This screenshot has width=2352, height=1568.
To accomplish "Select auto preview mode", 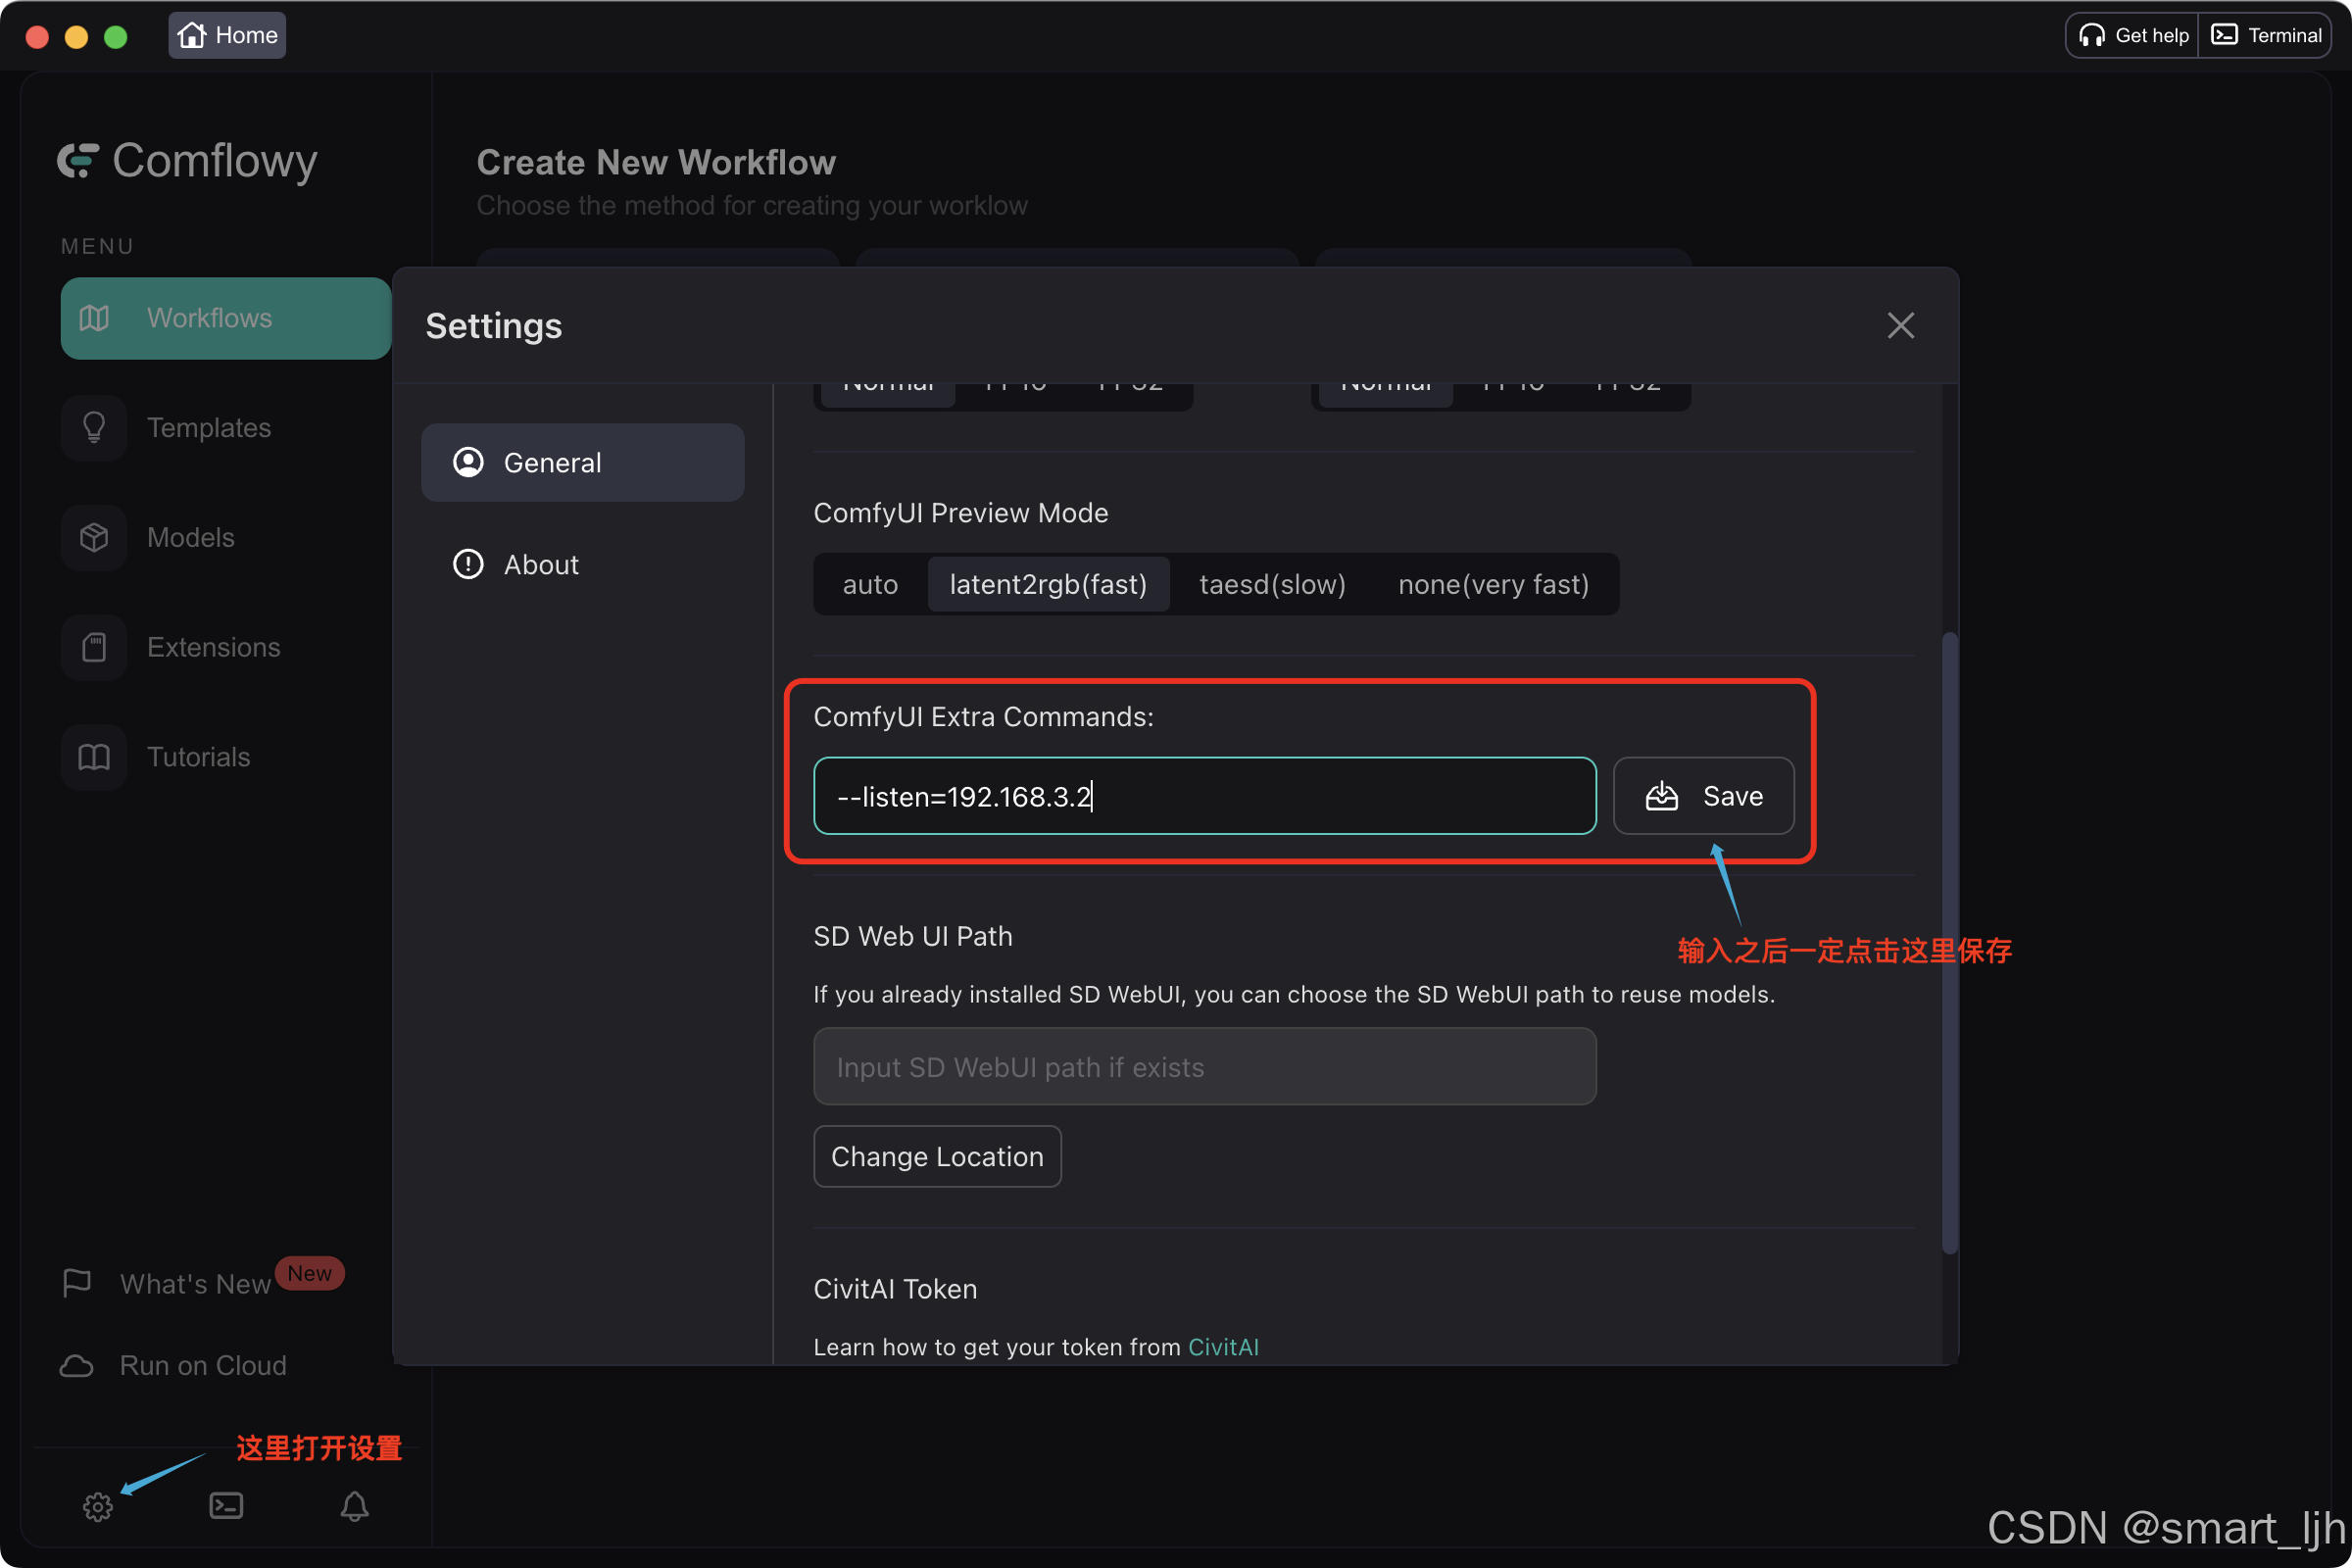I will [869, 584].
